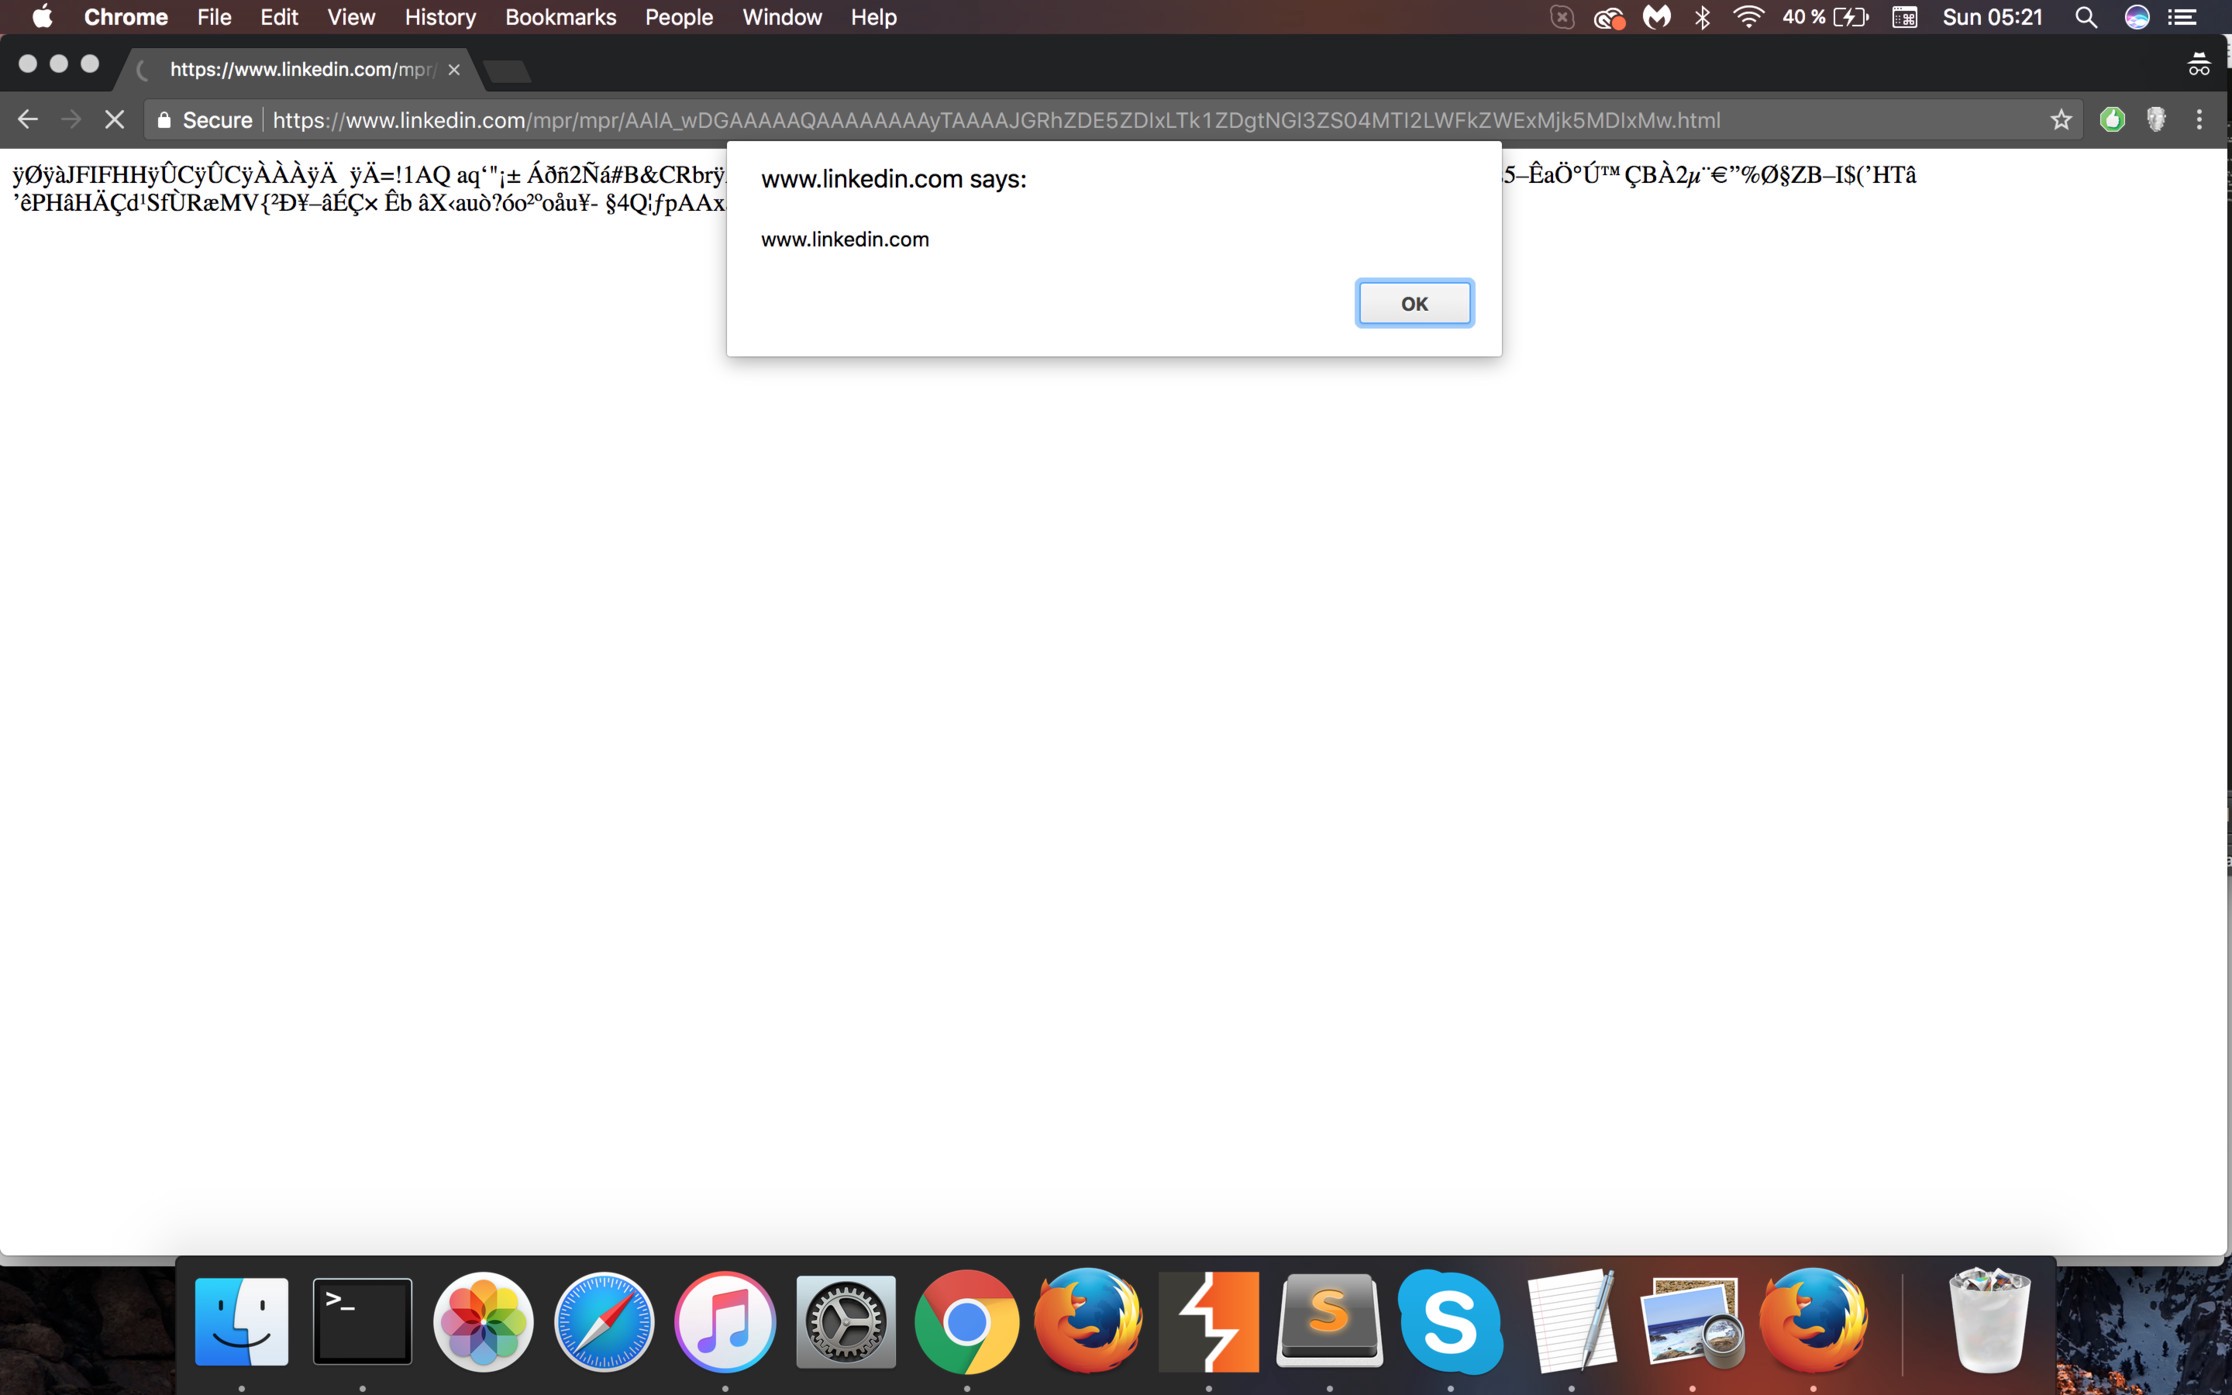Click the Sun 05:21 clock

(1992, 17)
